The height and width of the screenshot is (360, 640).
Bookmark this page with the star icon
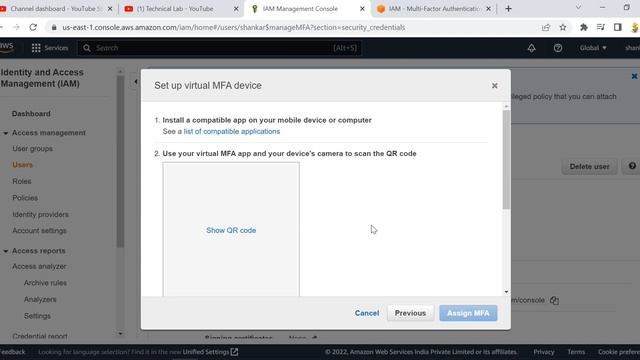[563, 27]
